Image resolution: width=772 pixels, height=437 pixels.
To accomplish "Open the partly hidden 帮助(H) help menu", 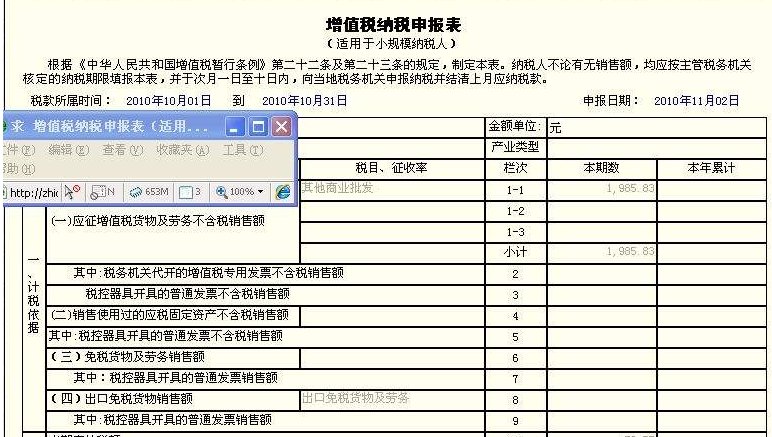I will pos(19,169).
